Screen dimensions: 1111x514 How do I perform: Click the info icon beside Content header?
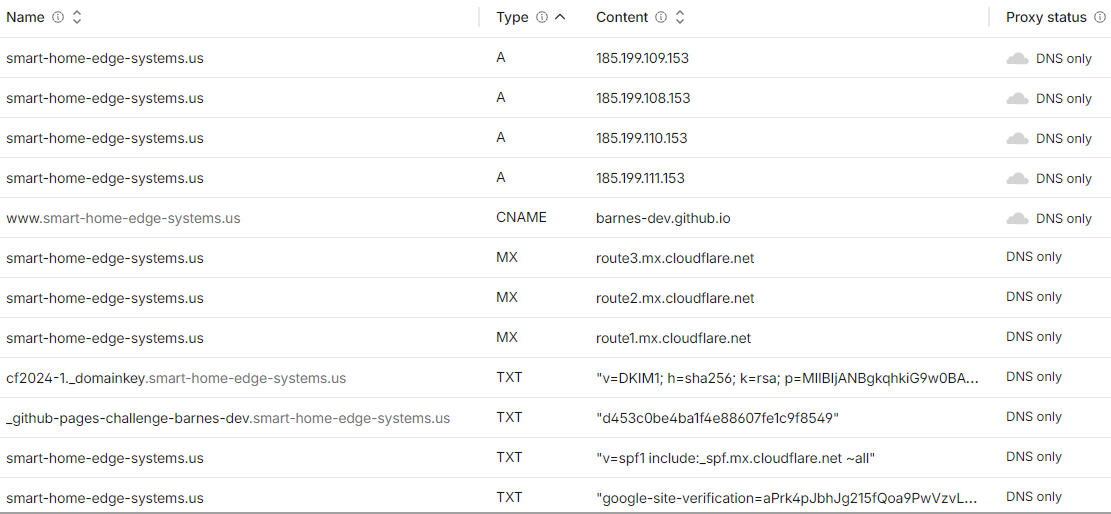(x=661, y=18)
